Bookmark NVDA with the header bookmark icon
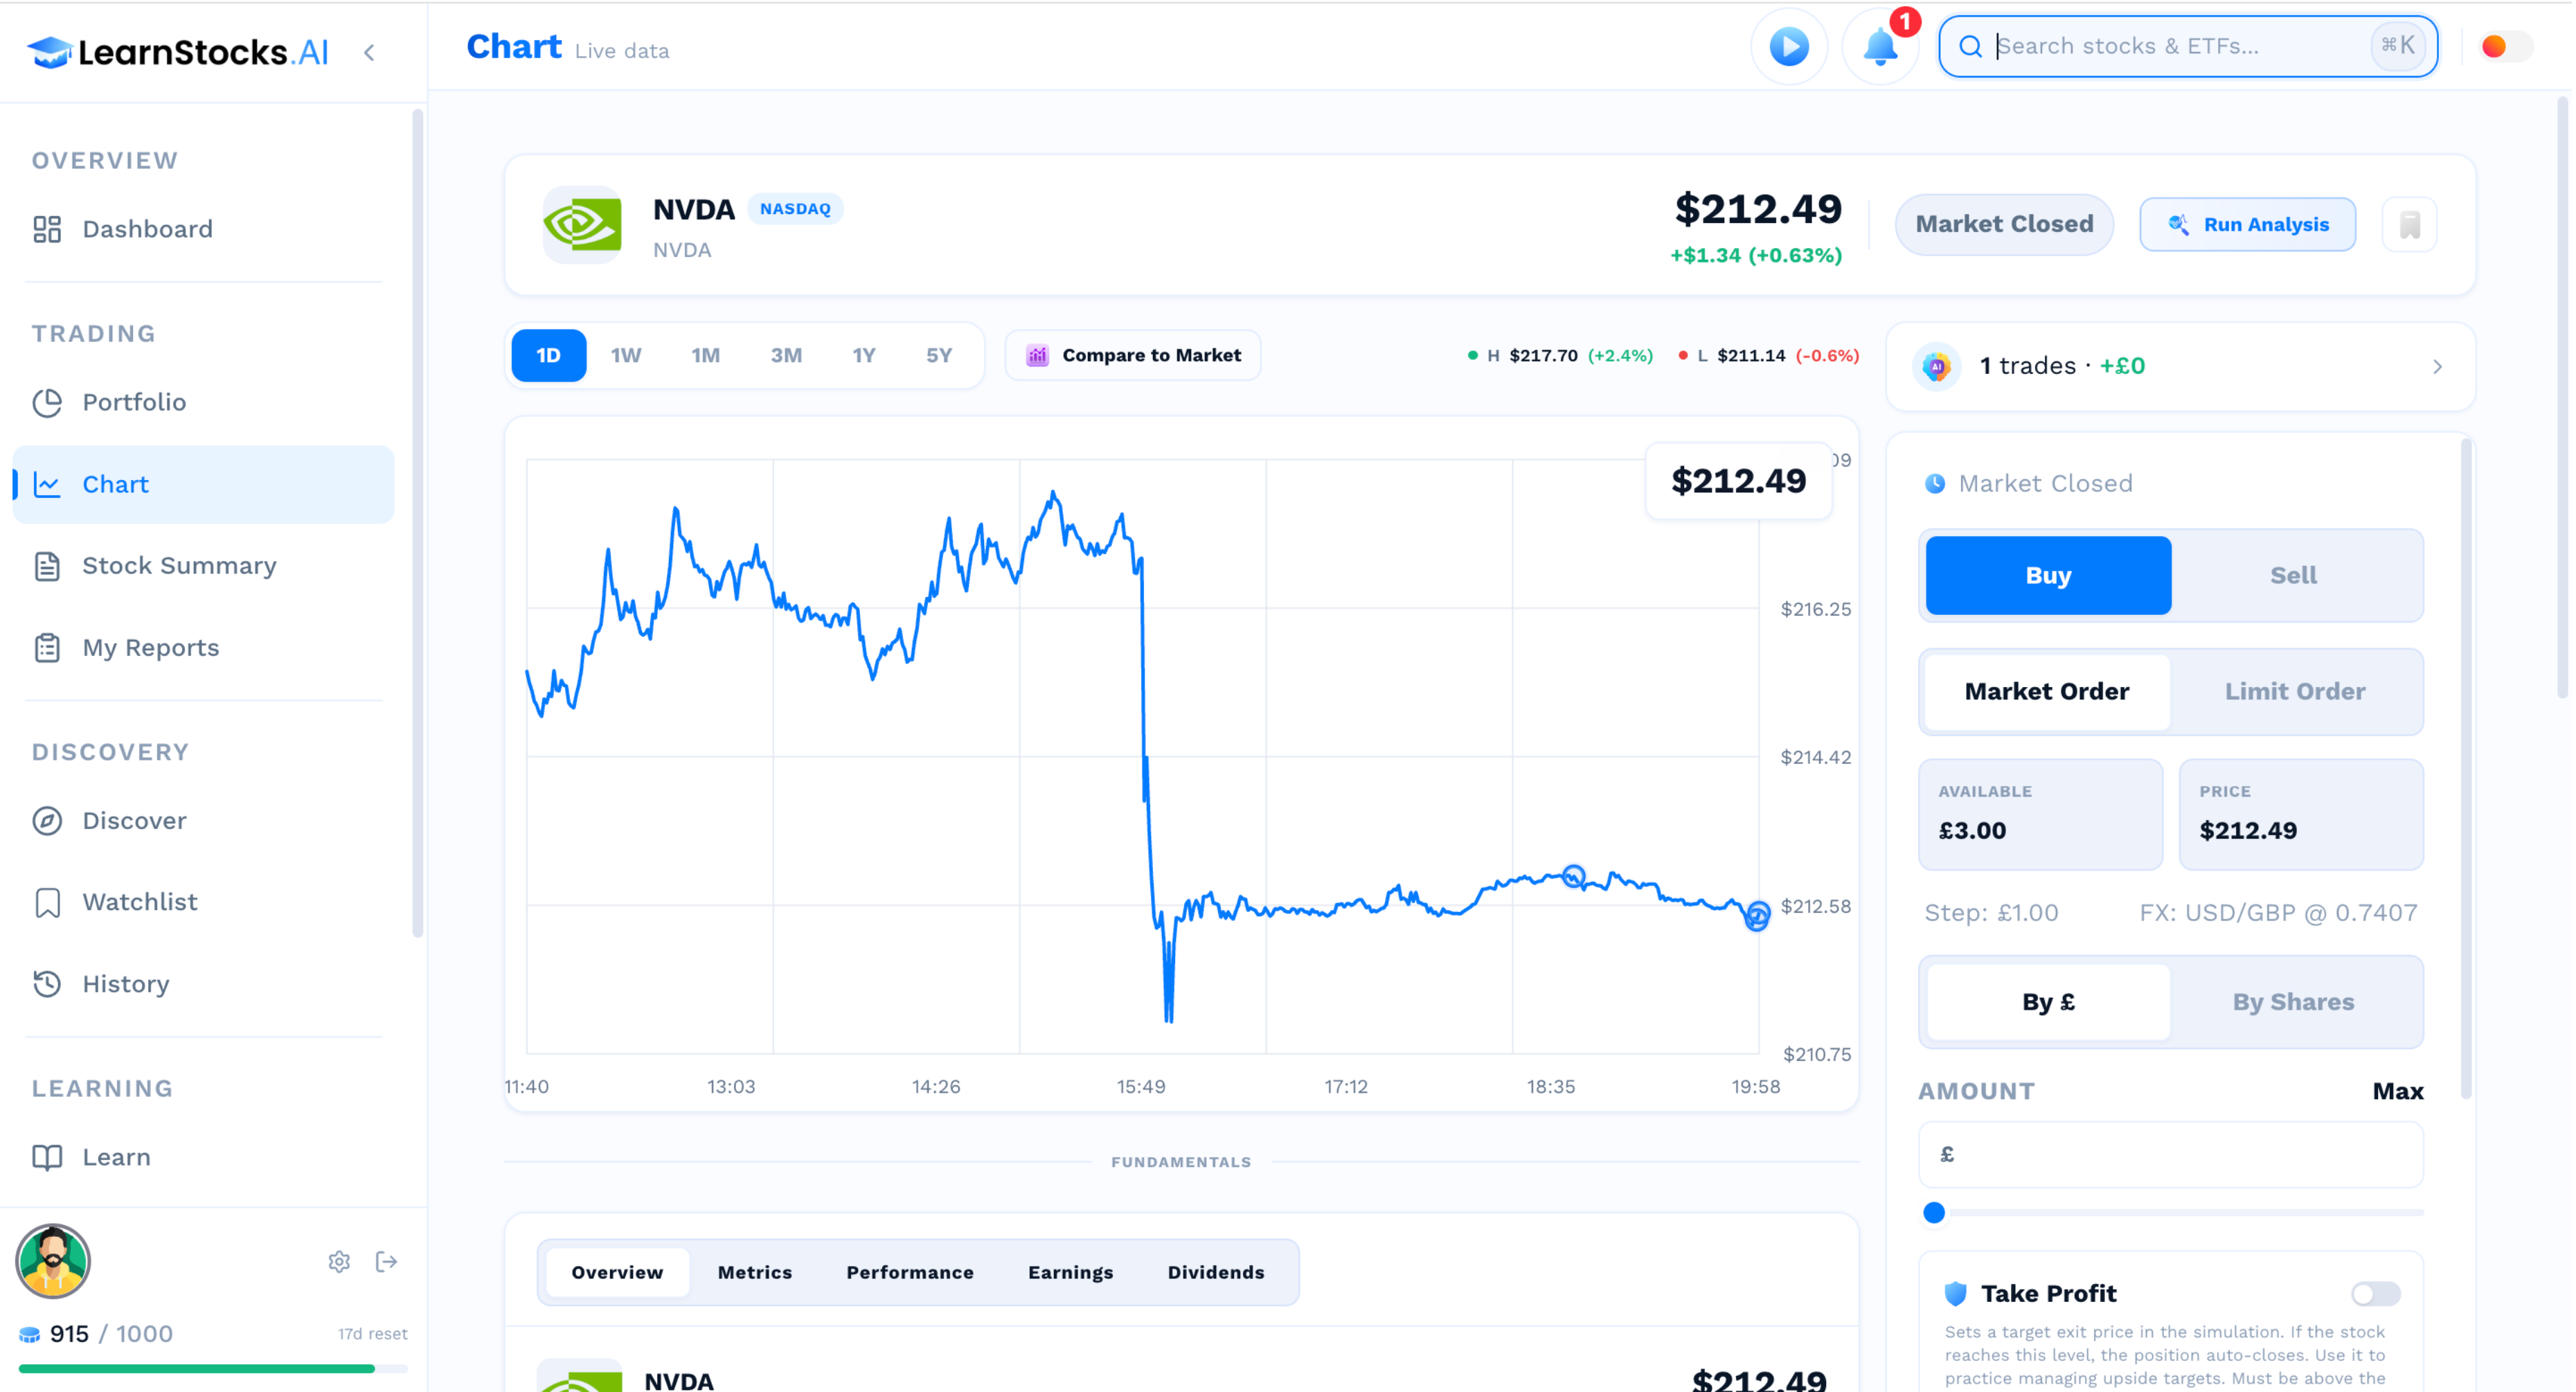 point(2410,224)
